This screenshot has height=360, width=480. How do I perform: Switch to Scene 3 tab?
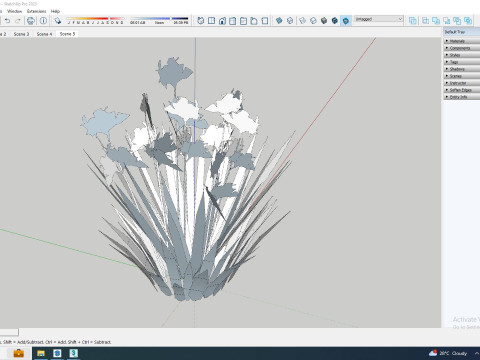(21, 34)
